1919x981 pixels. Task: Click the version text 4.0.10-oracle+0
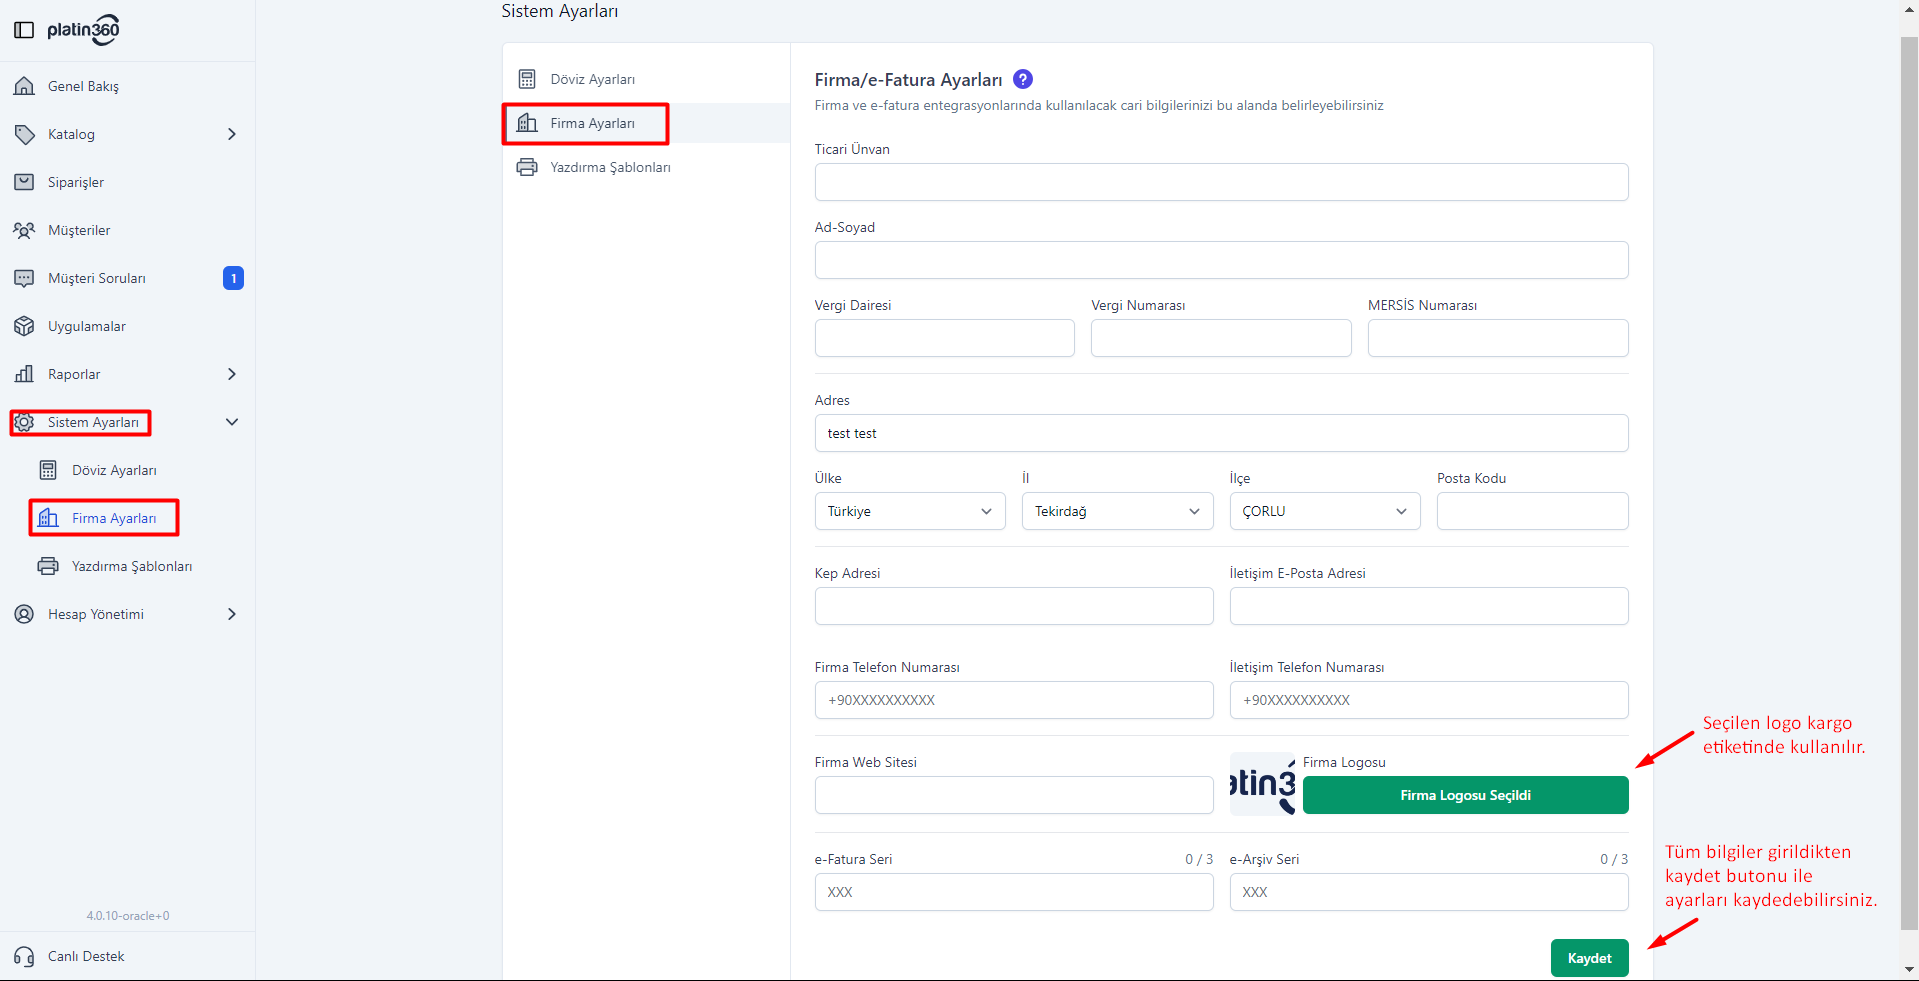click(128, 916)
